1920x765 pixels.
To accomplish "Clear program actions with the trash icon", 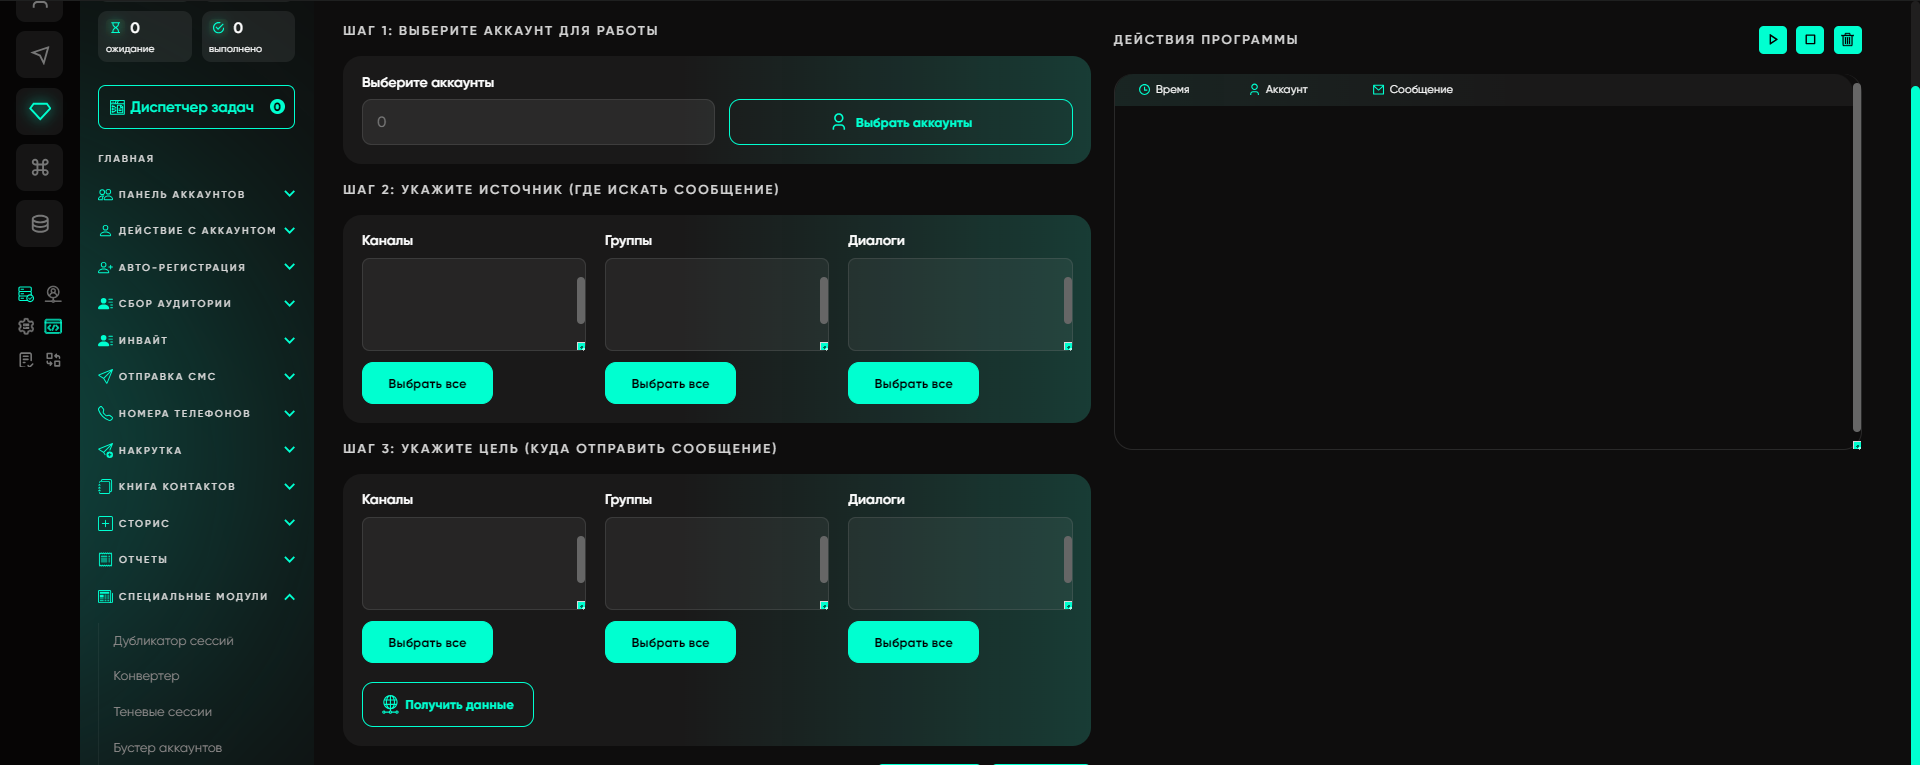I will click(x=1847, y=40).
